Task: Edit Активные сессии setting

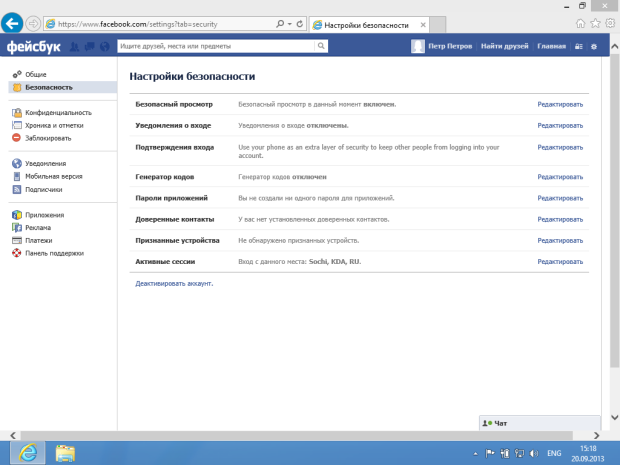Action: tap(560, 262)
